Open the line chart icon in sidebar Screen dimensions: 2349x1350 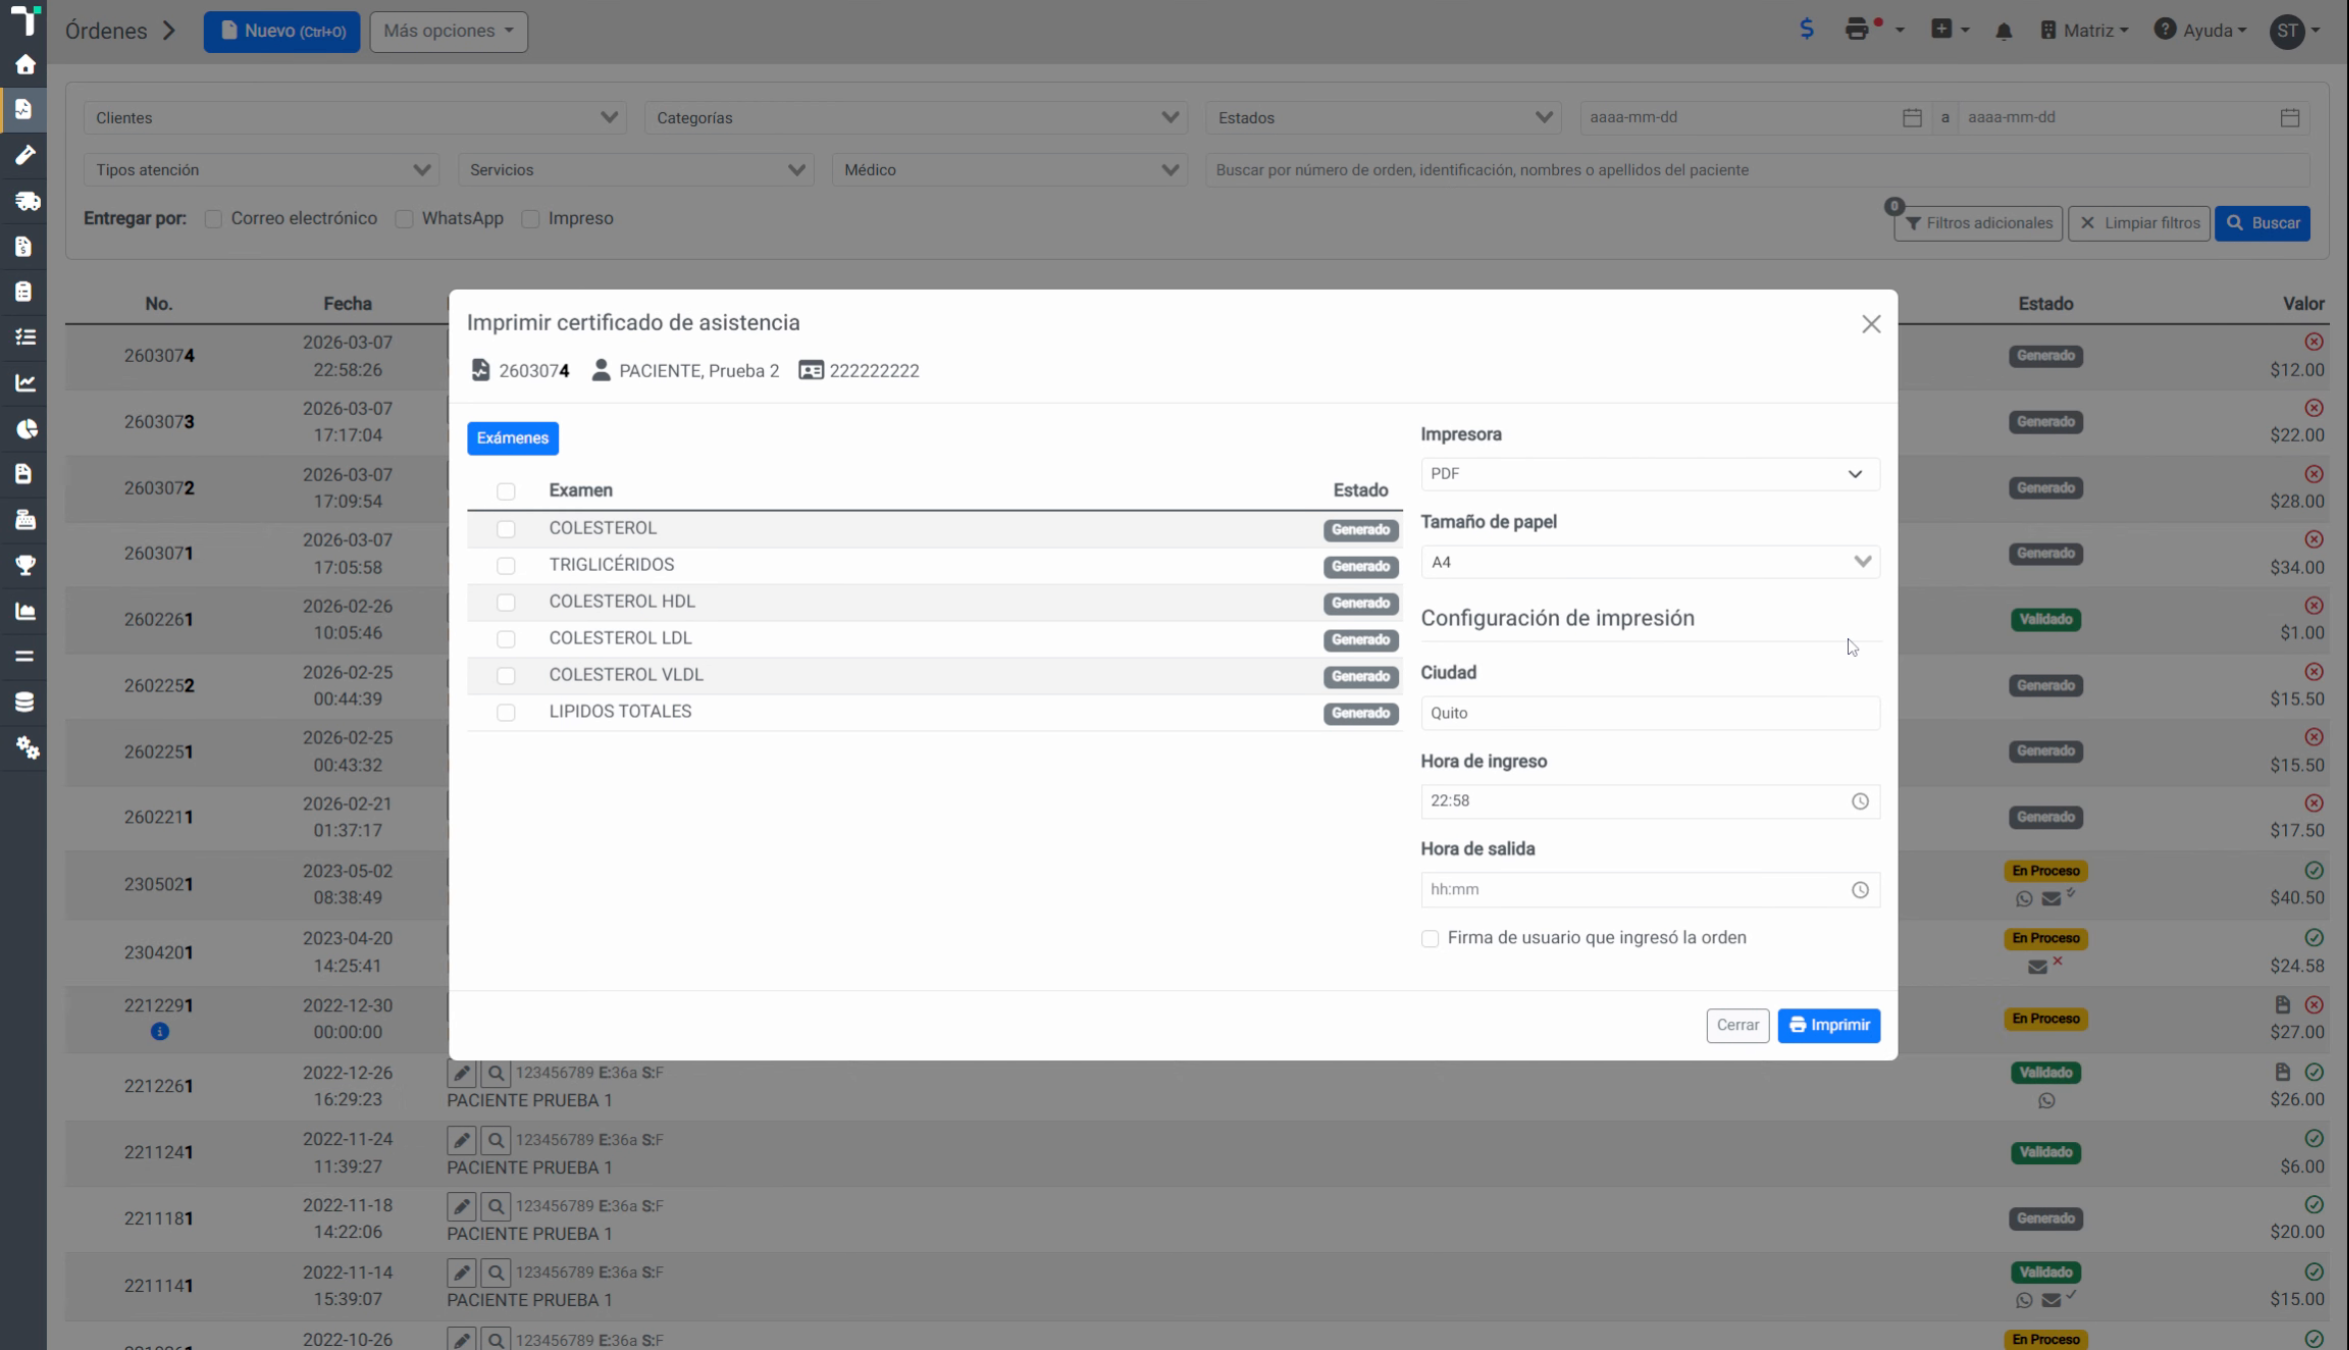click(x=24, y=383)
